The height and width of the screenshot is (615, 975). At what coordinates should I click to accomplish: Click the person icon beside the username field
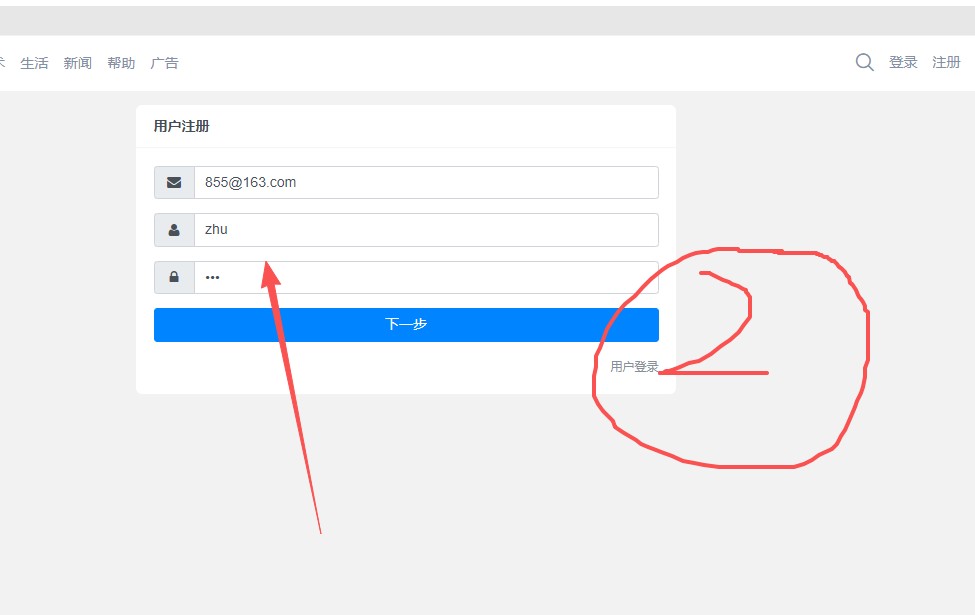tap(174, 230)
